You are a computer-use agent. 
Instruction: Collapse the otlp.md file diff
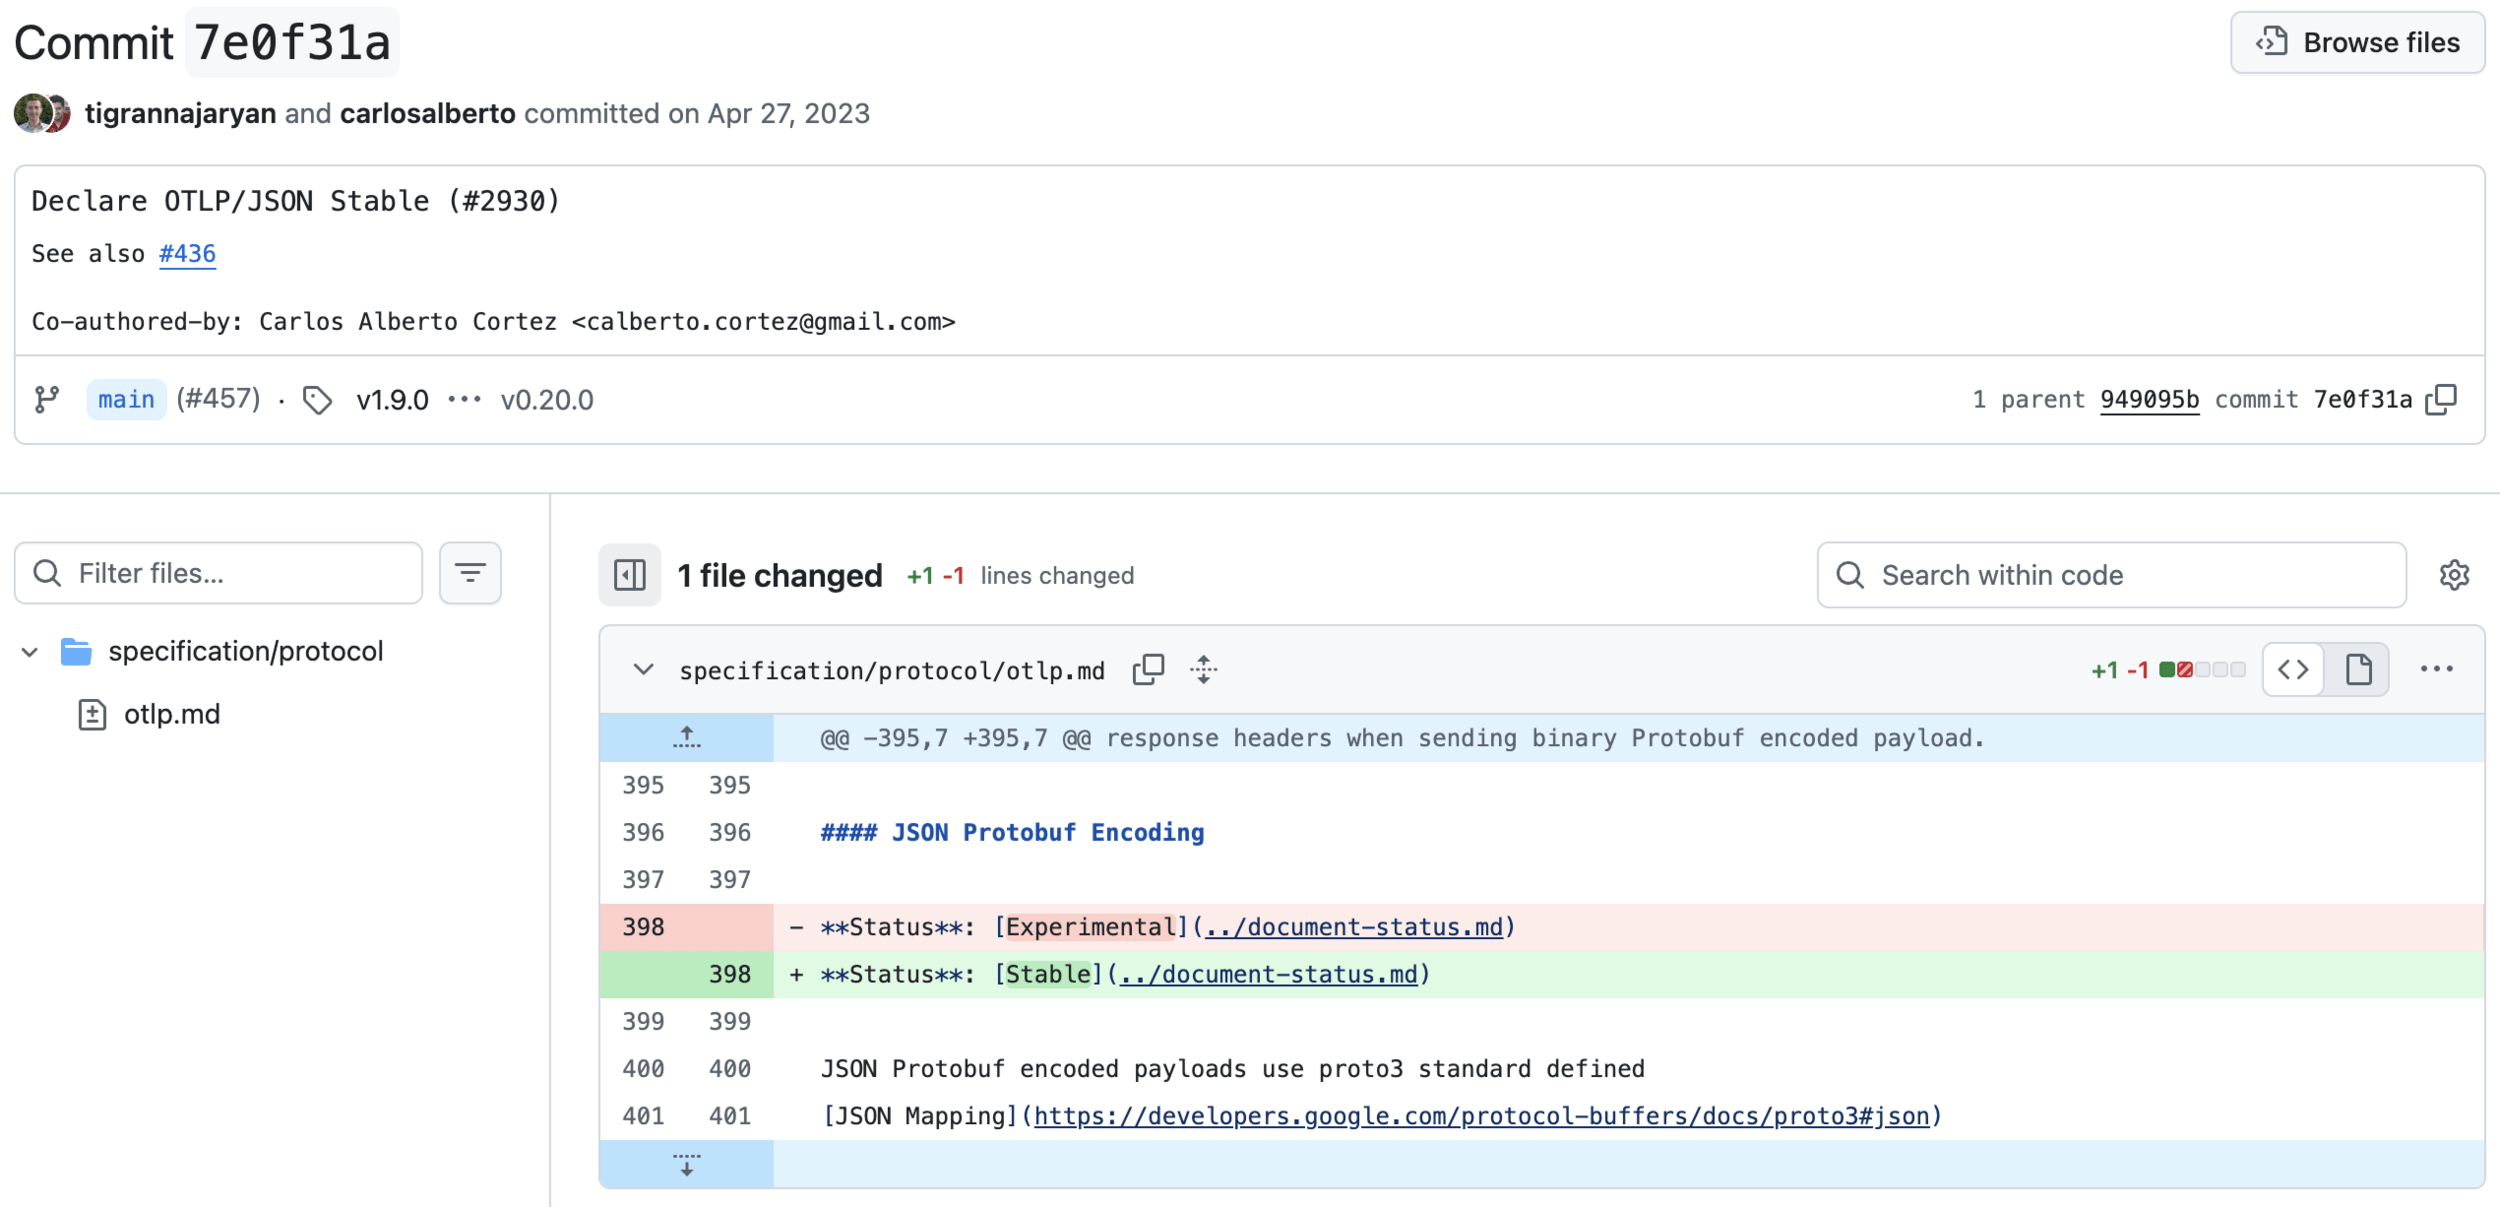[643, 669]
